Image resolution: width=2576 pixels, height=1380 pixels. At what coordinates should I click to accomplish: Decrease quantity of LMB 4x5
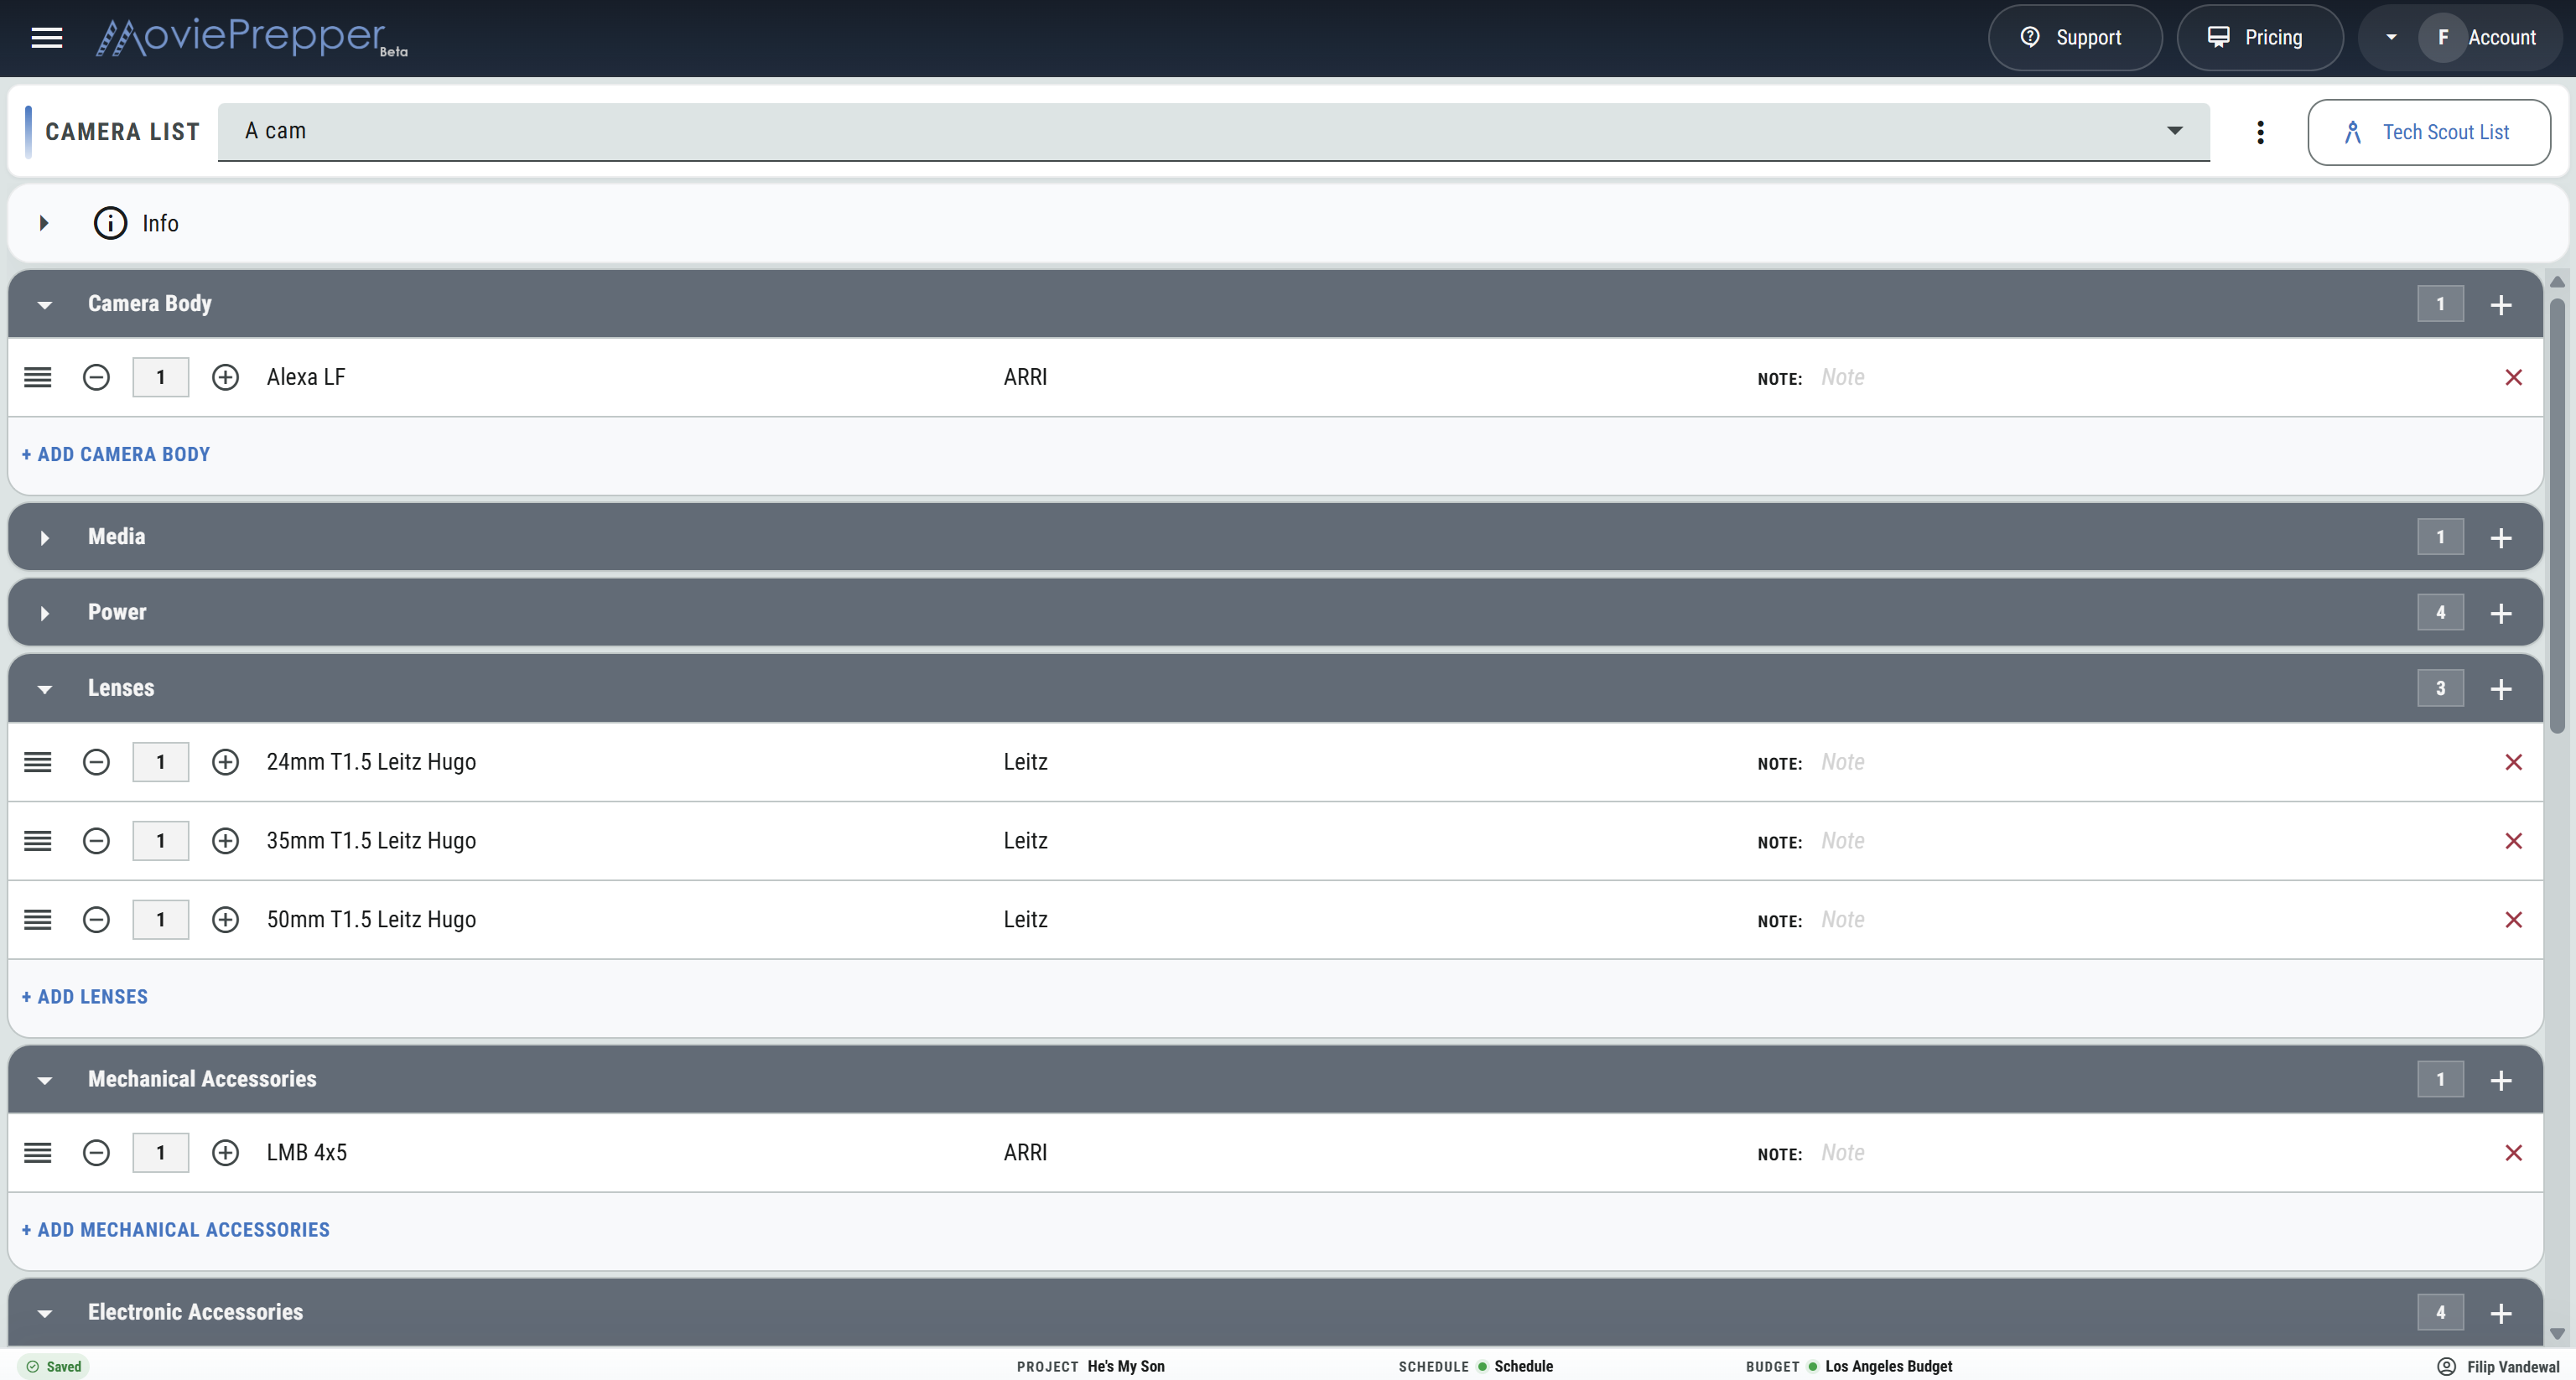(96, 1153)
